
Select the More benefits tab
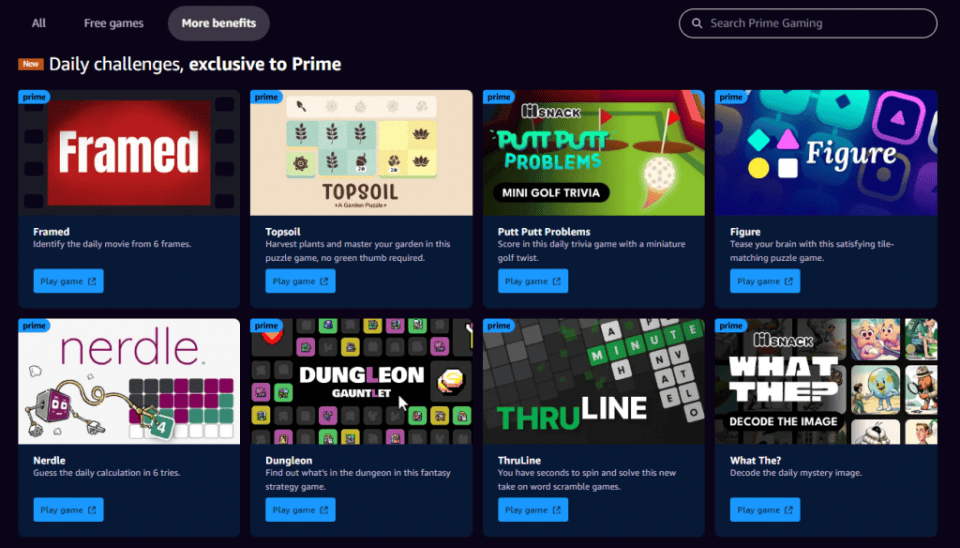pyautogui.click(x=219, y=23)
